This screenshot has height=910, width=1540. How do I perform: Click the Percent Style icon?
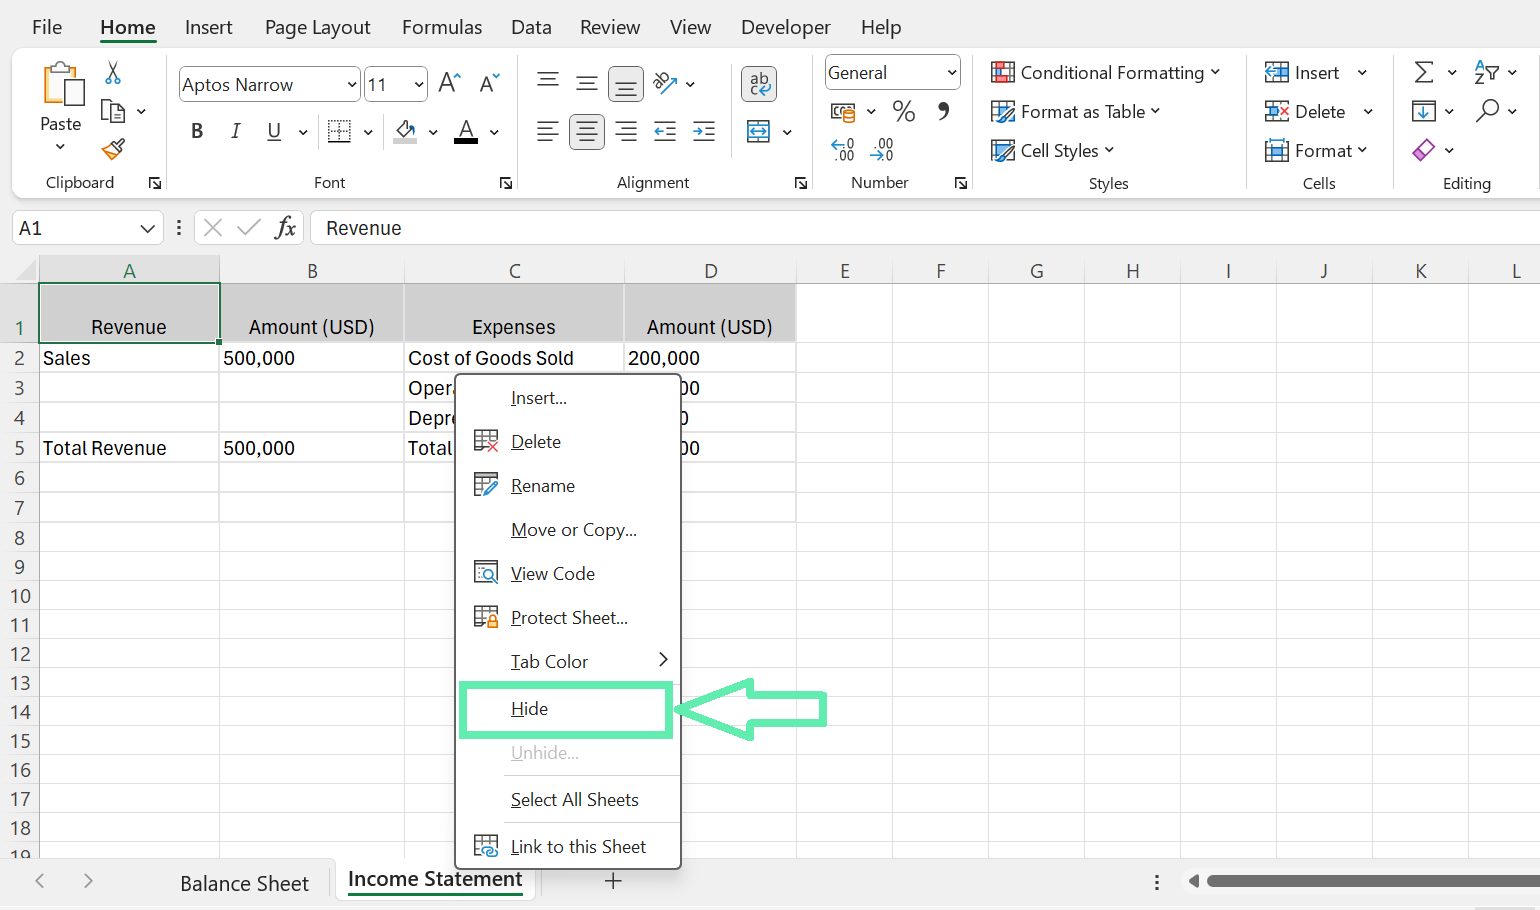click(904, 111)
